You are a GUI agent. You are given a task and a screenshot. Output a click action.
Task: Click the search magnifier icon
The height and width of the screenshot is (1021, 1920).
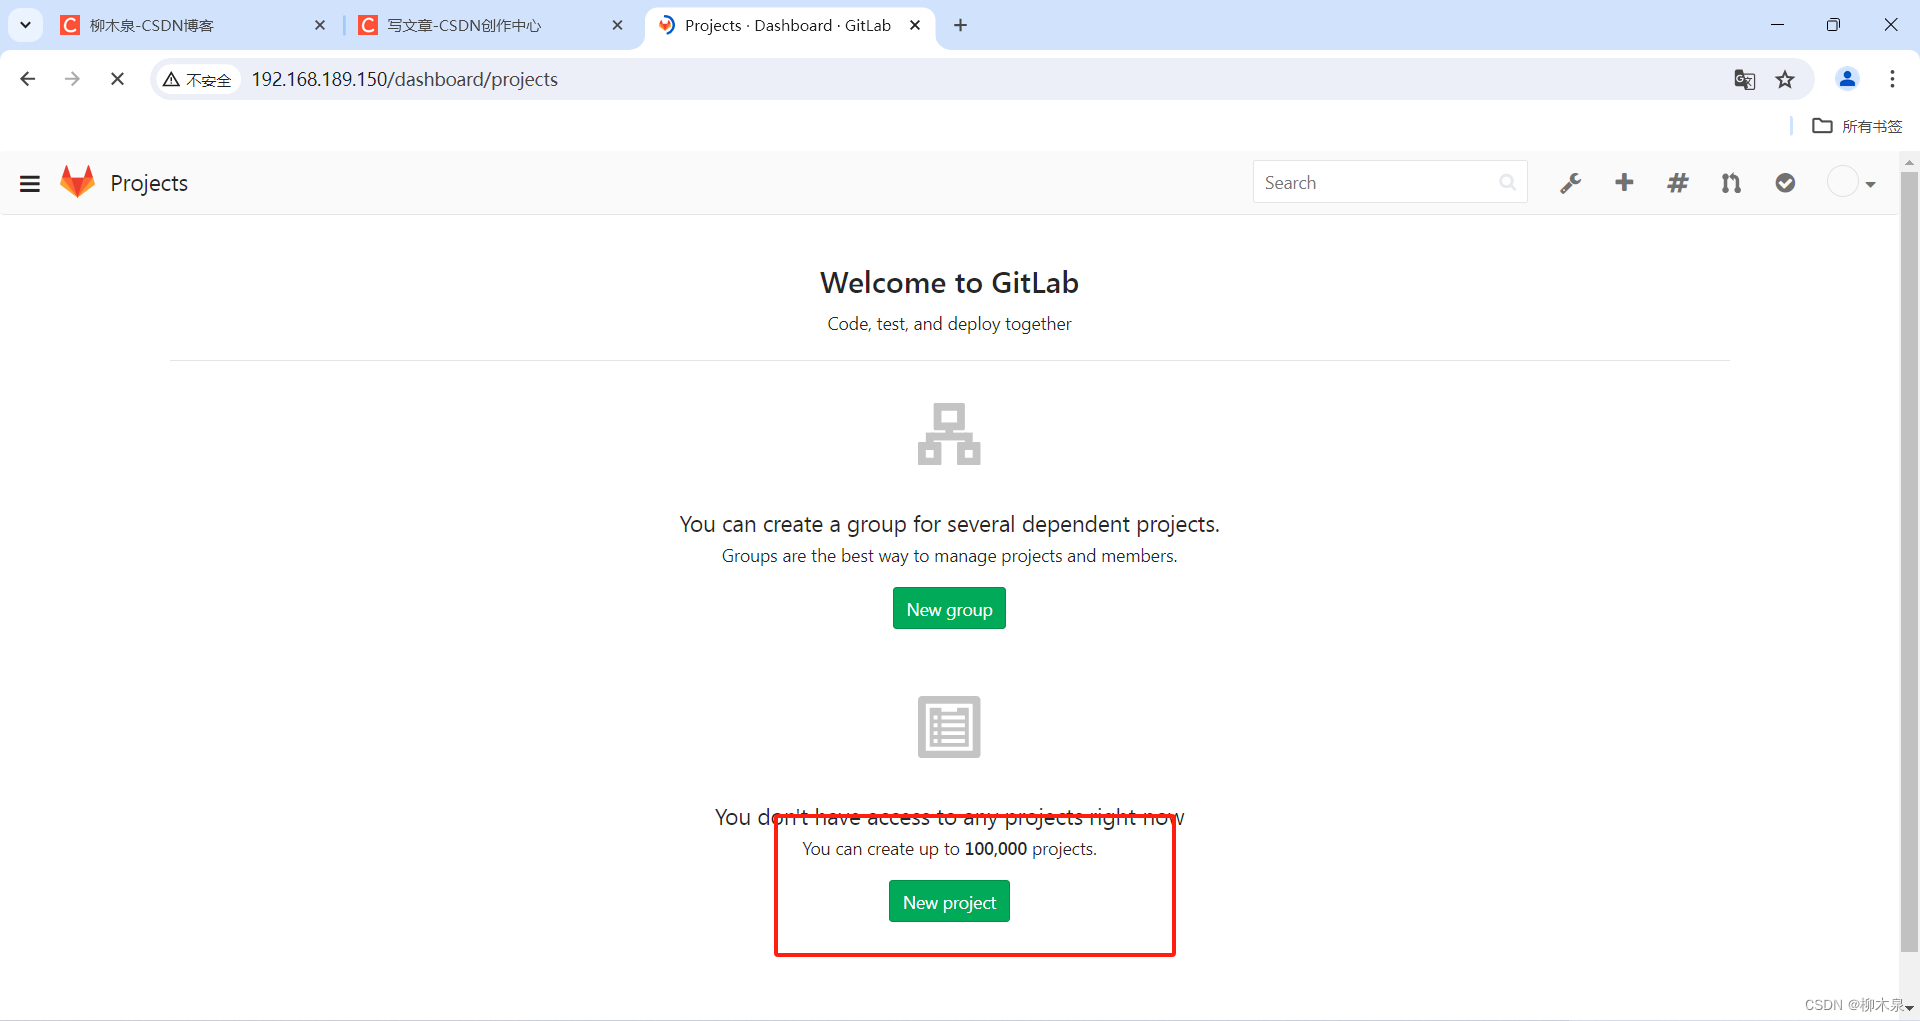[x=1507, y=182]
